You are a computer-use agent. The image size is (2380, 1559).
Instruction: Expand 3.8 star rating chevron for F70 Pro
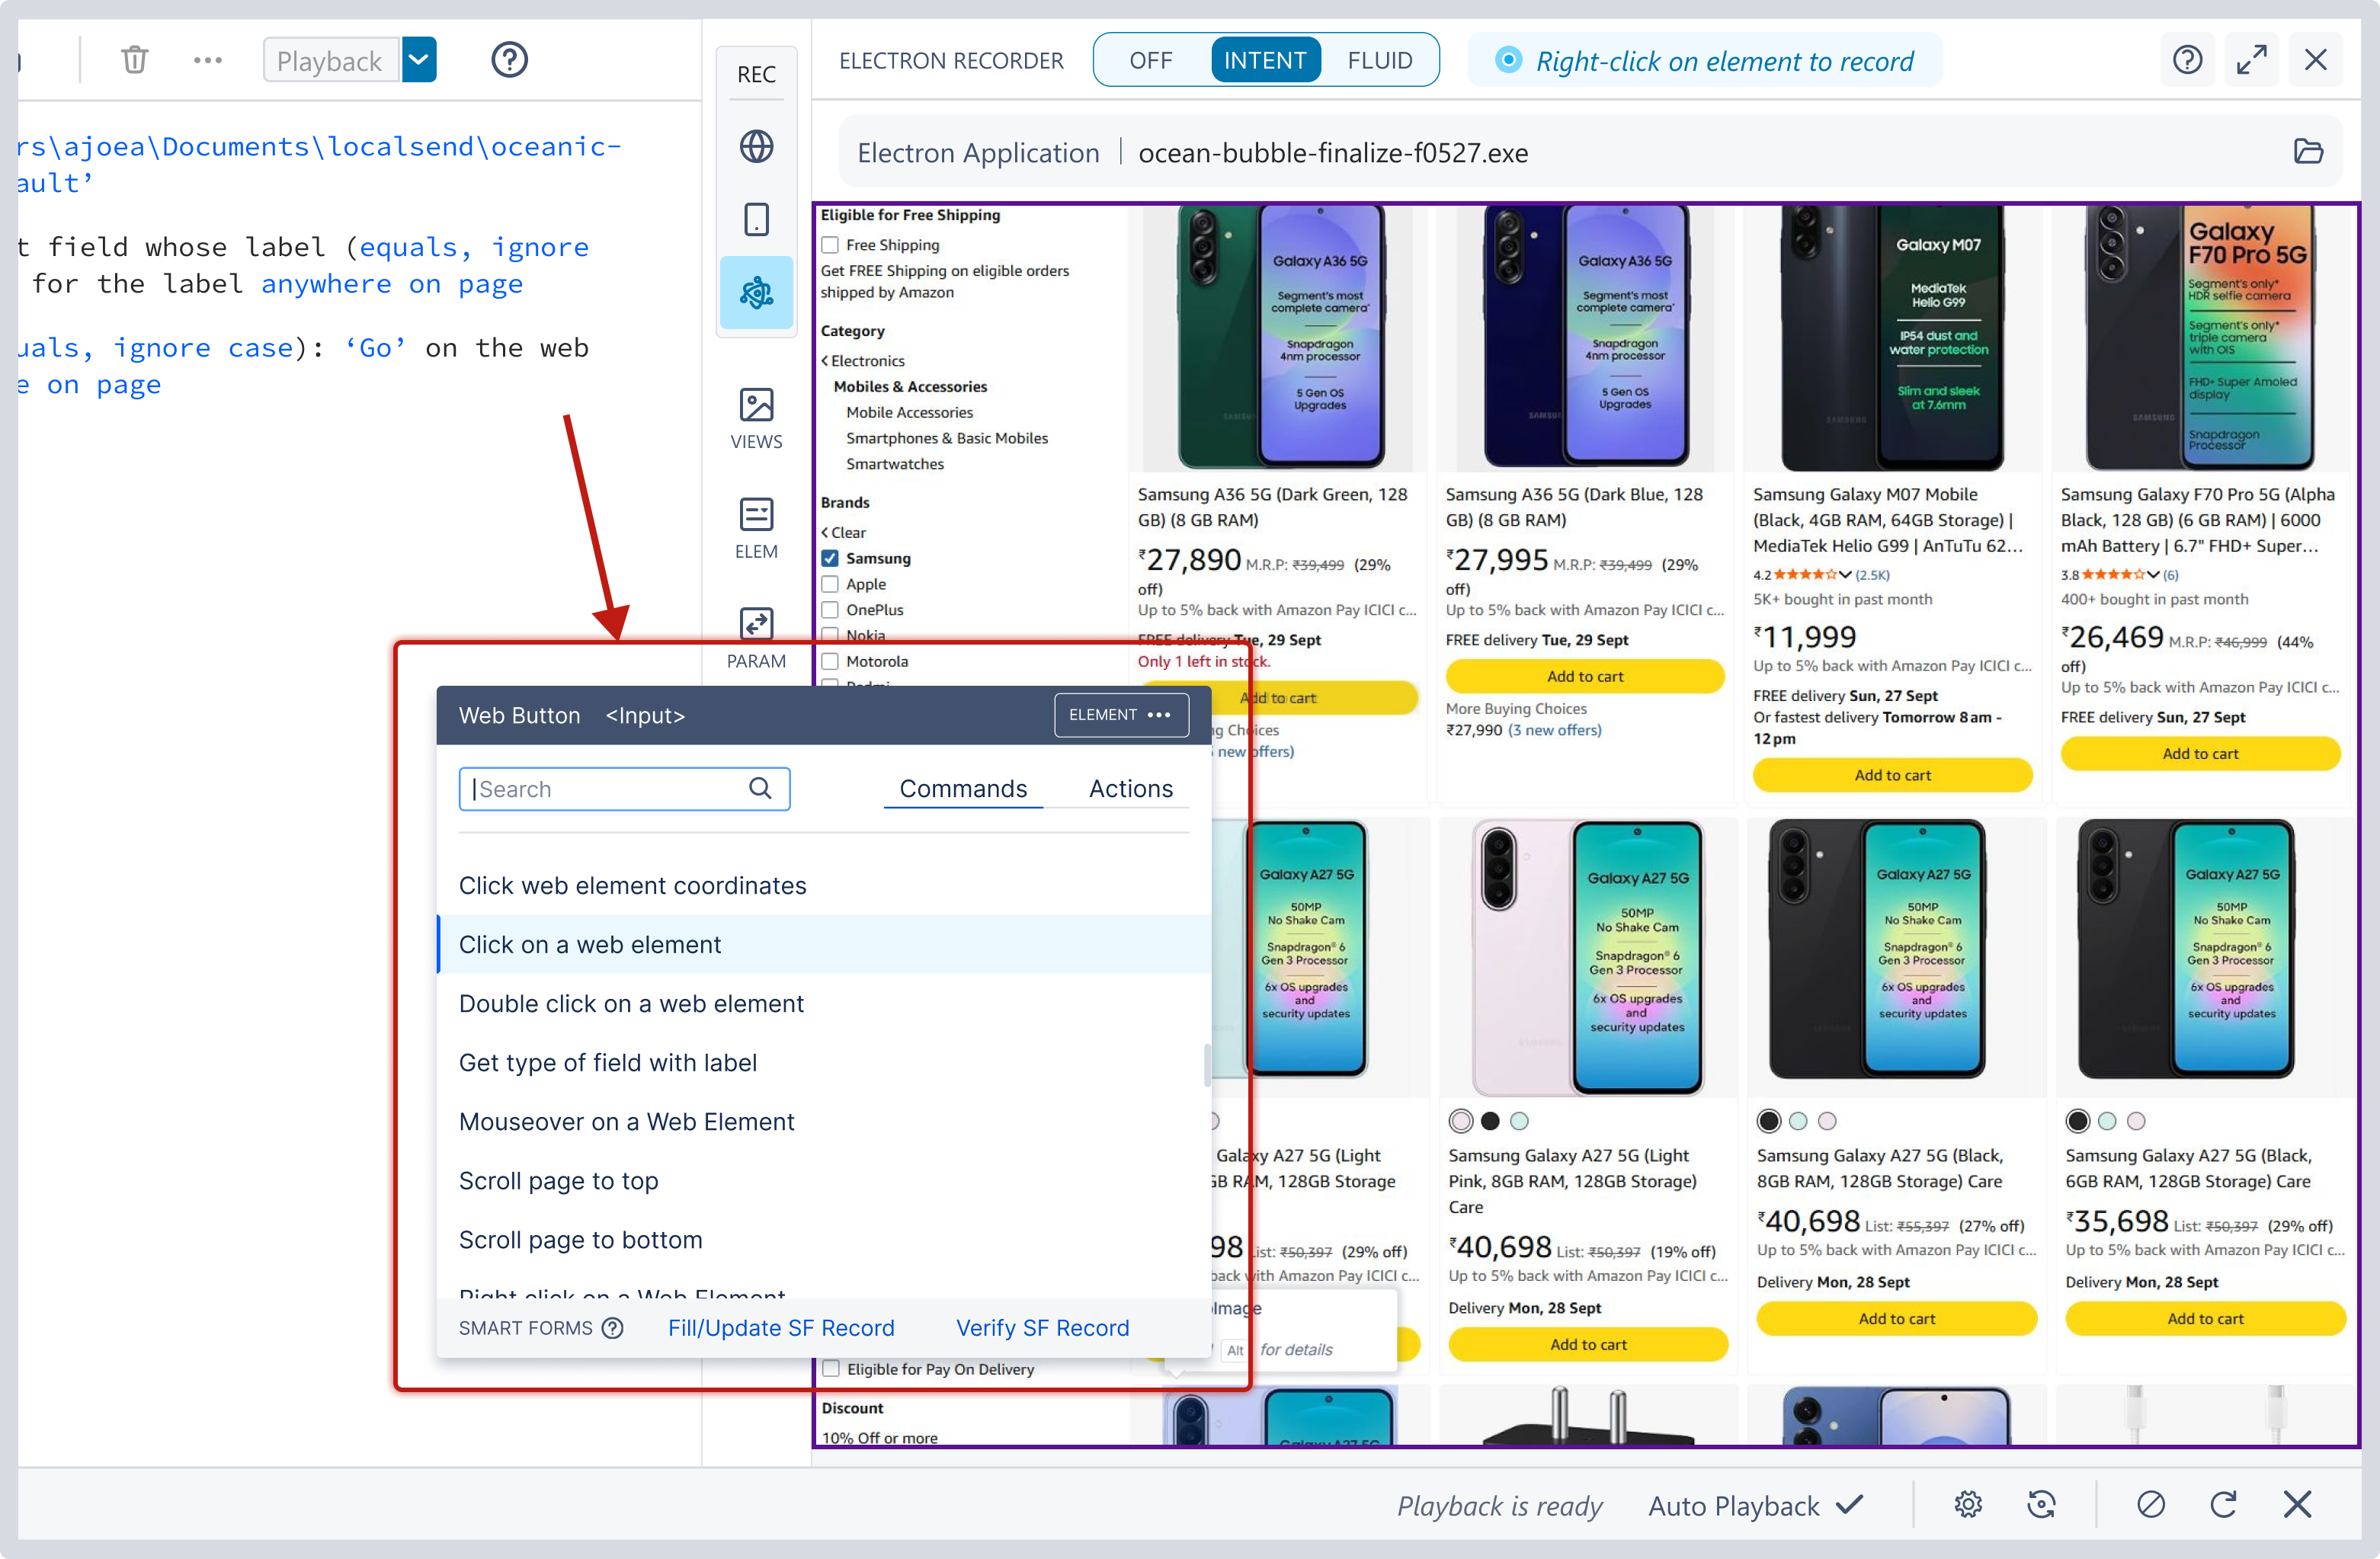[2153, 574]
